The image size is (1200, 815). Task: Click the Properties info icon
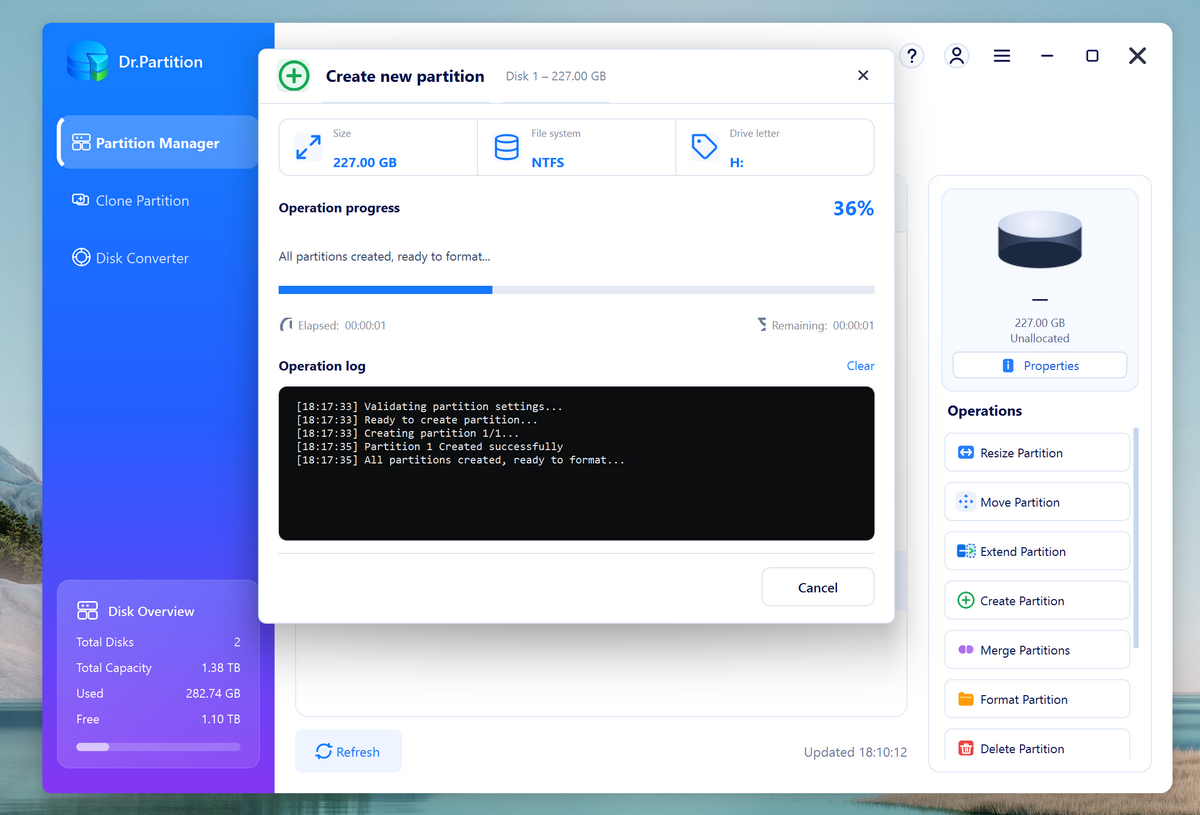click(1008, 366)
